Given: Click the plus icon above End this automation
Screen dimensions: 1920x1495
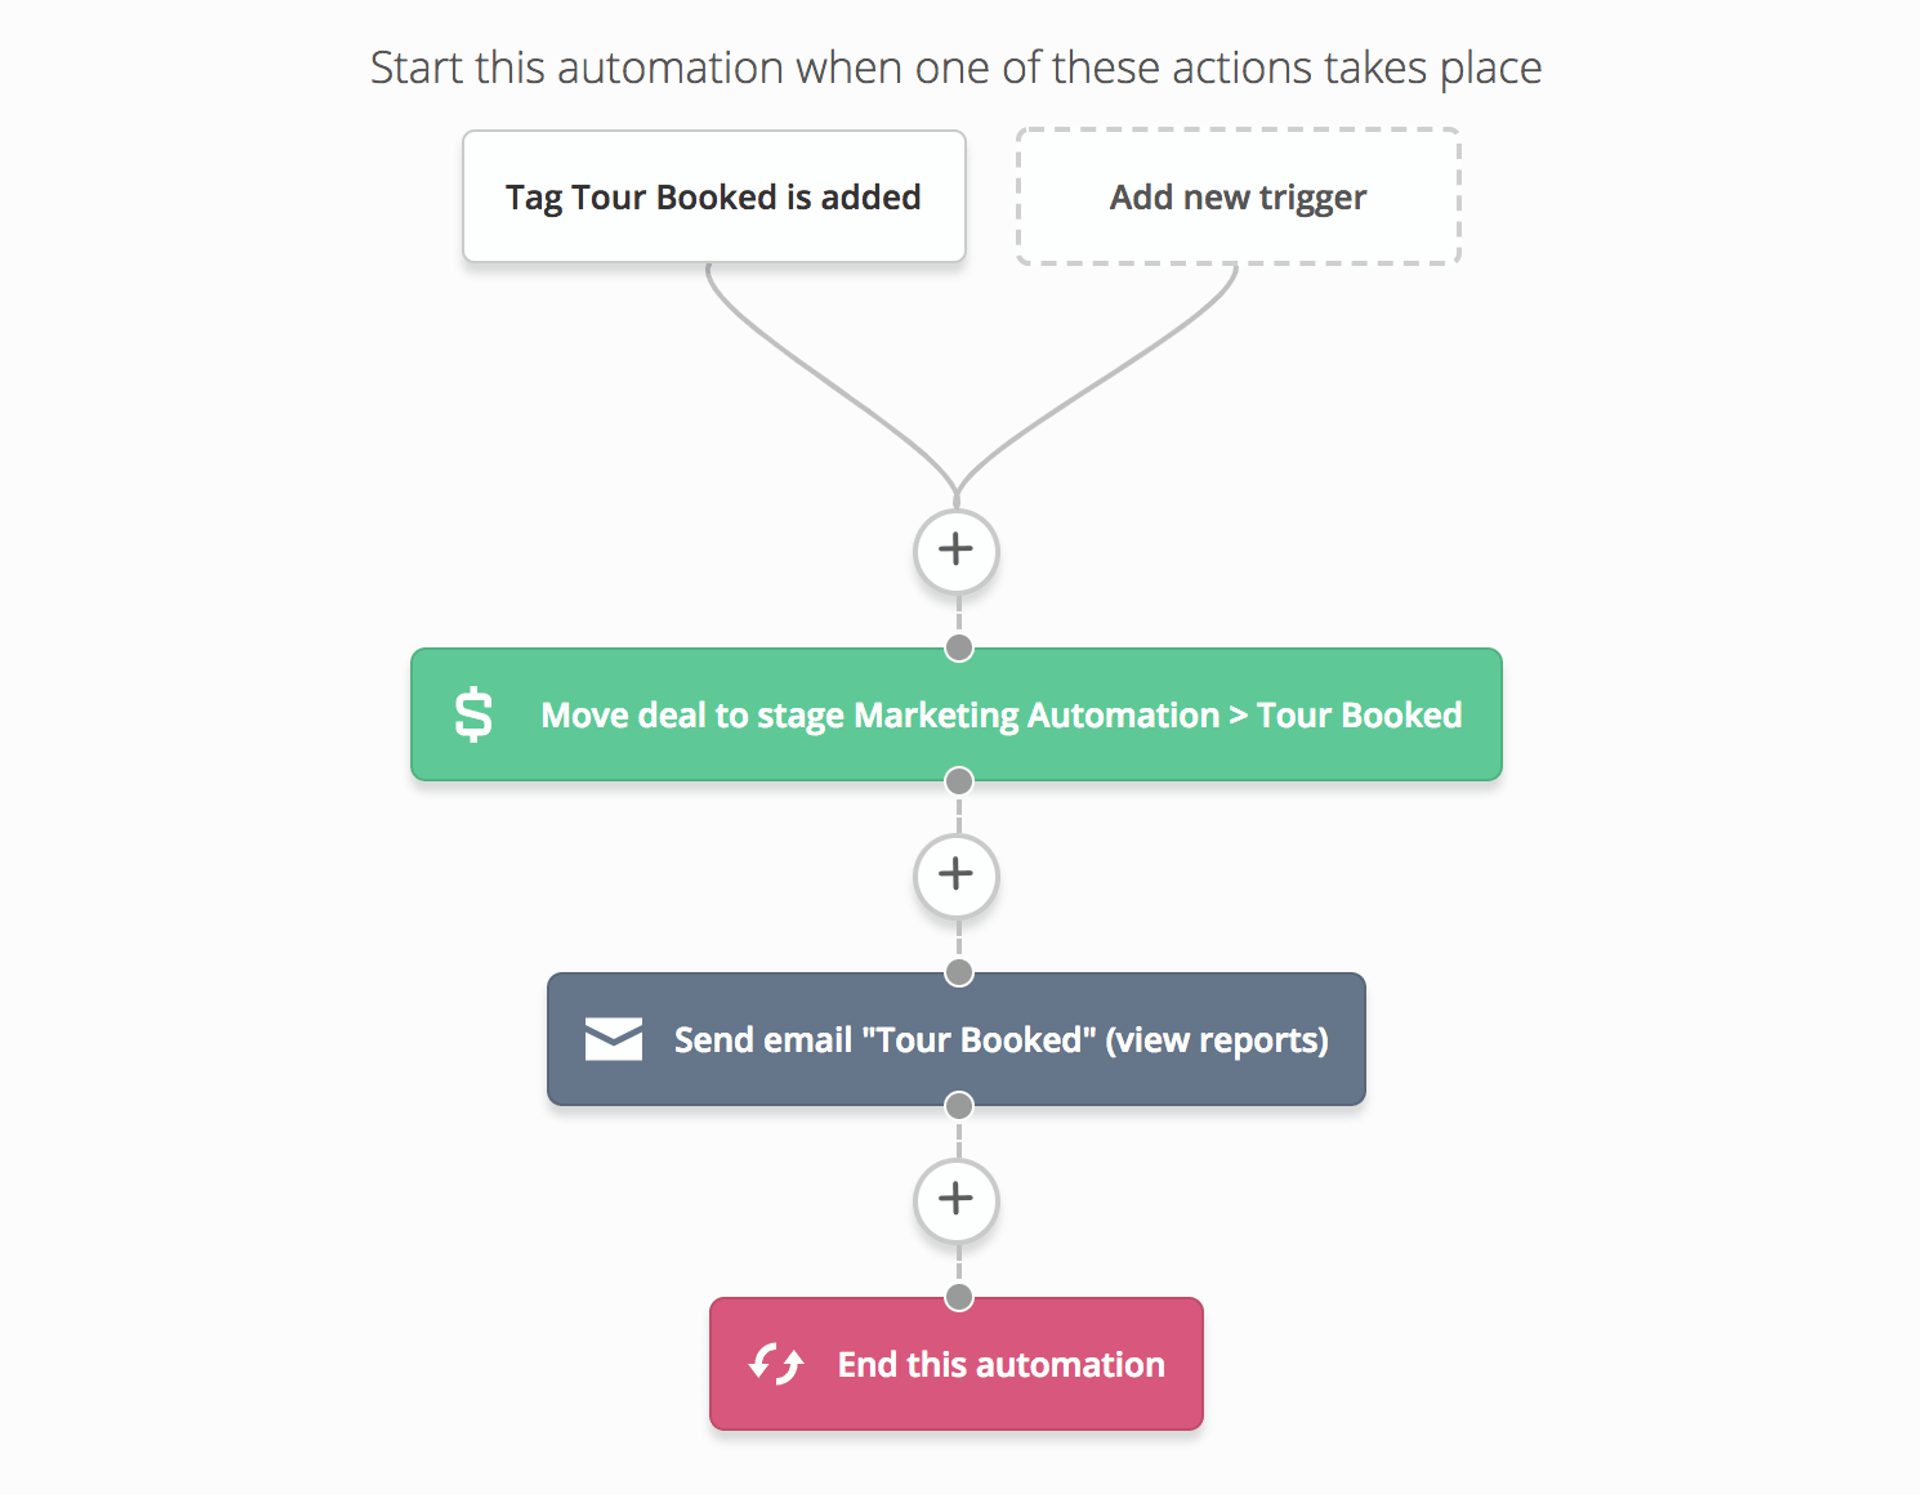Looking at the screenshot, I should click(x=956, y=1198).
